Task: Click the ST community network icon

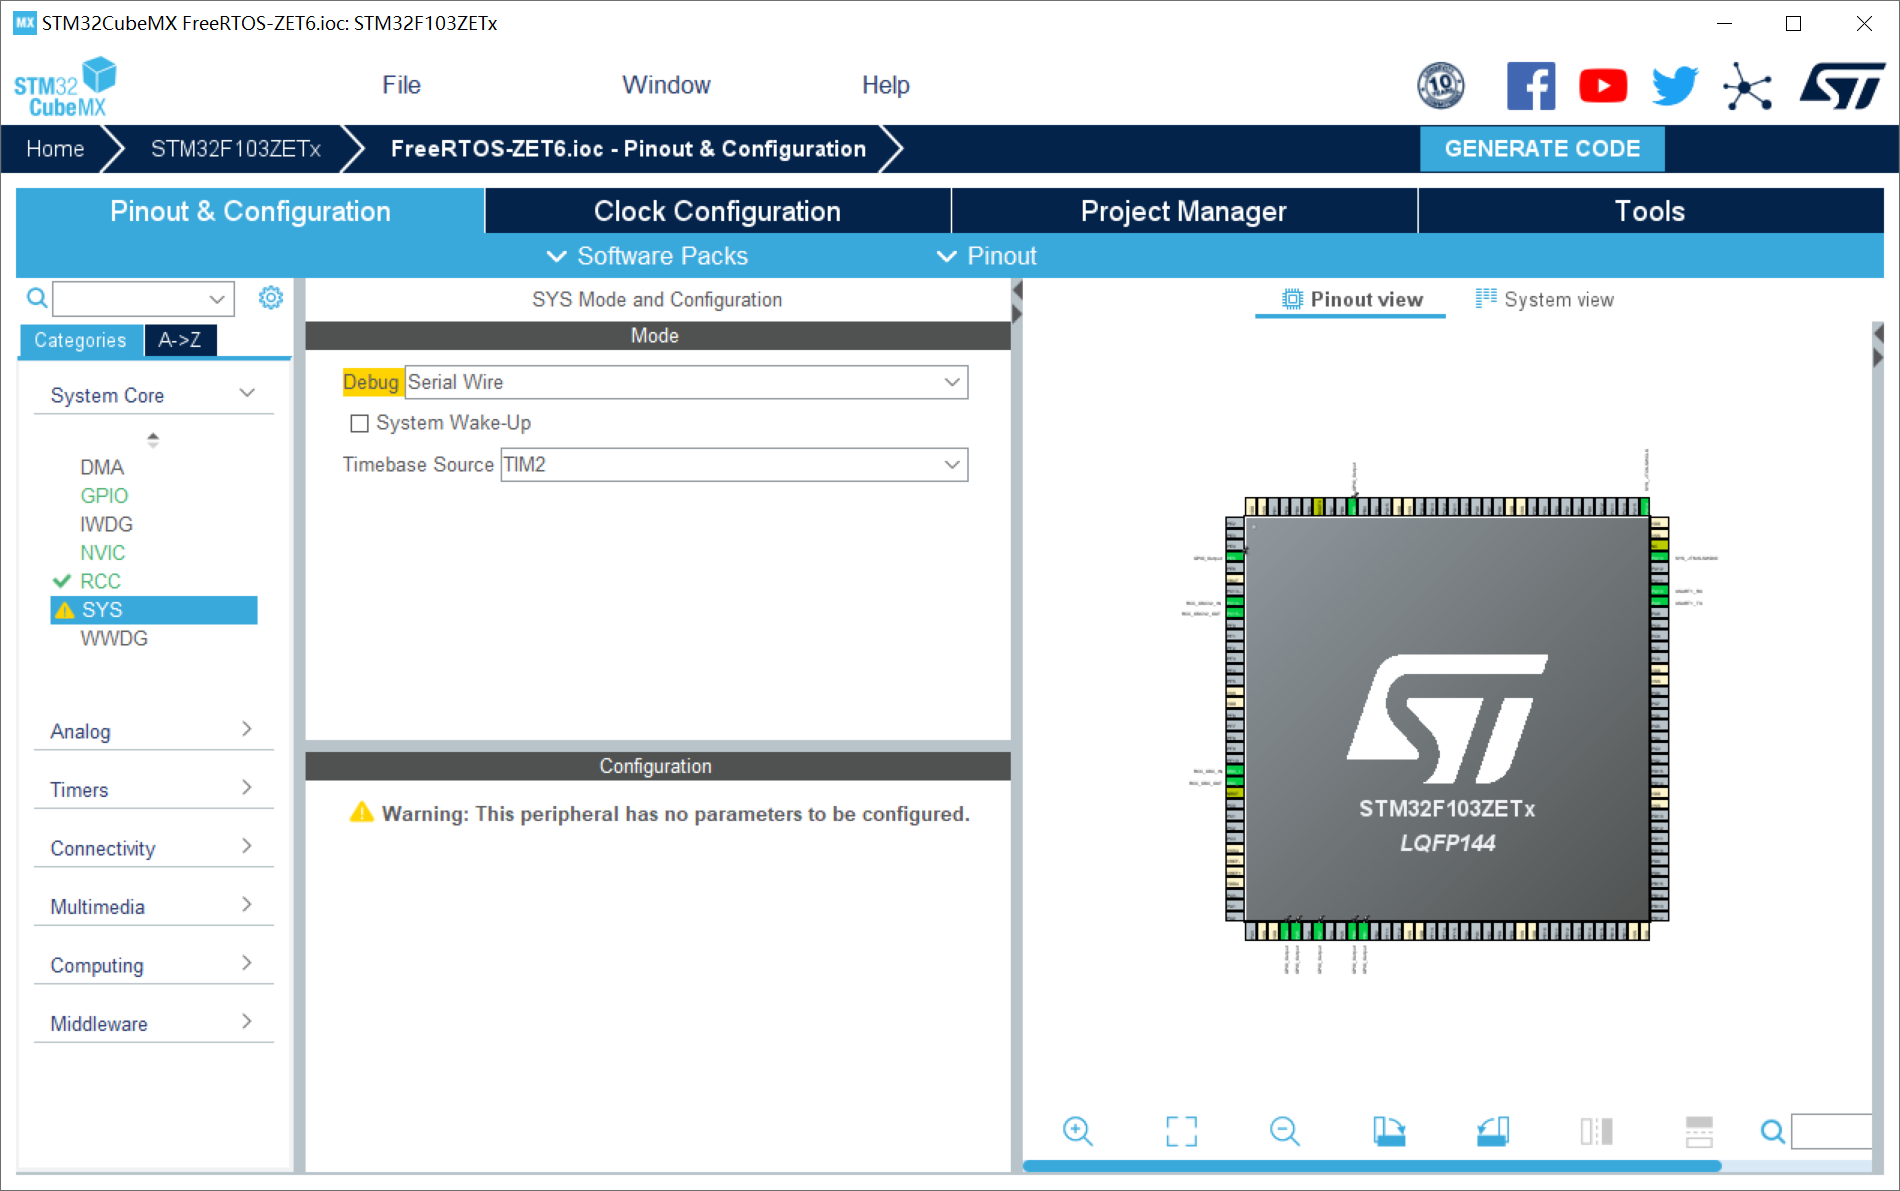Action: pos(1747,86)
